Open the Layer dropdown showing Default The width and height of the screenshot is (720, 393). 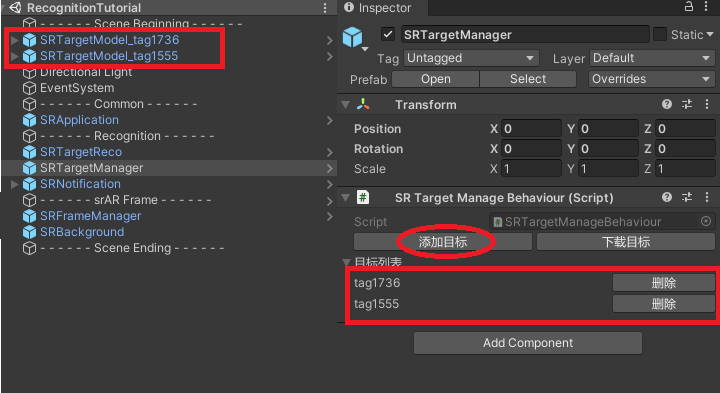pyautogui.click(x=652, y=58)
